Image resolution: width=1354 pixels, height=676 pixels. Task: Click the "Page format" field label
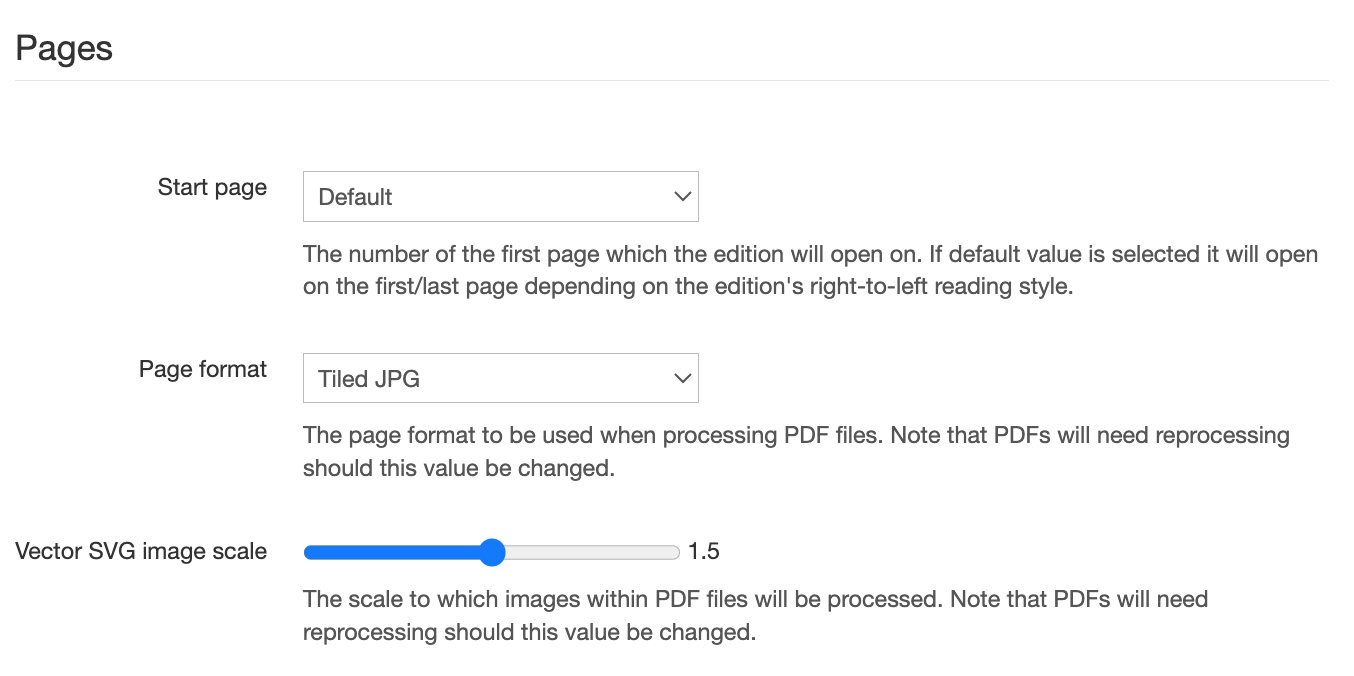(203, 370)
